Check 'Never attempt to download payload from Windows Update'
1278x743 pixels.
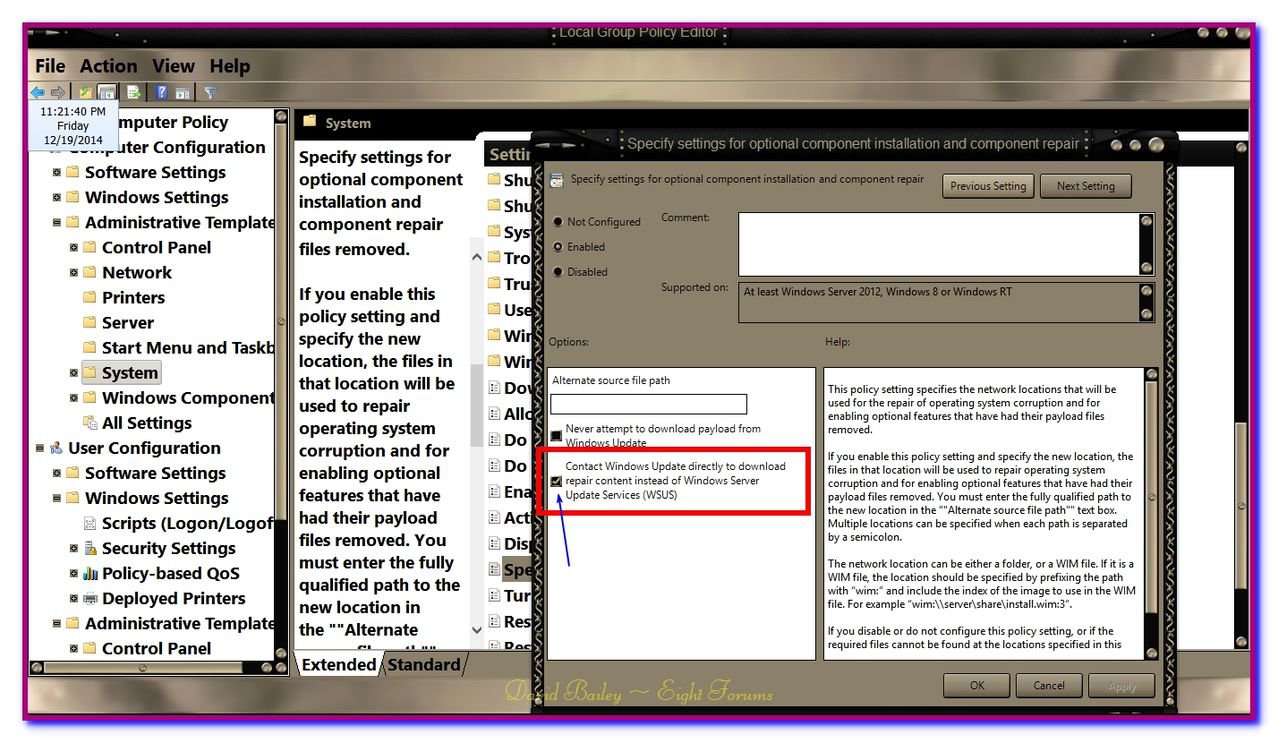[556, 436]
